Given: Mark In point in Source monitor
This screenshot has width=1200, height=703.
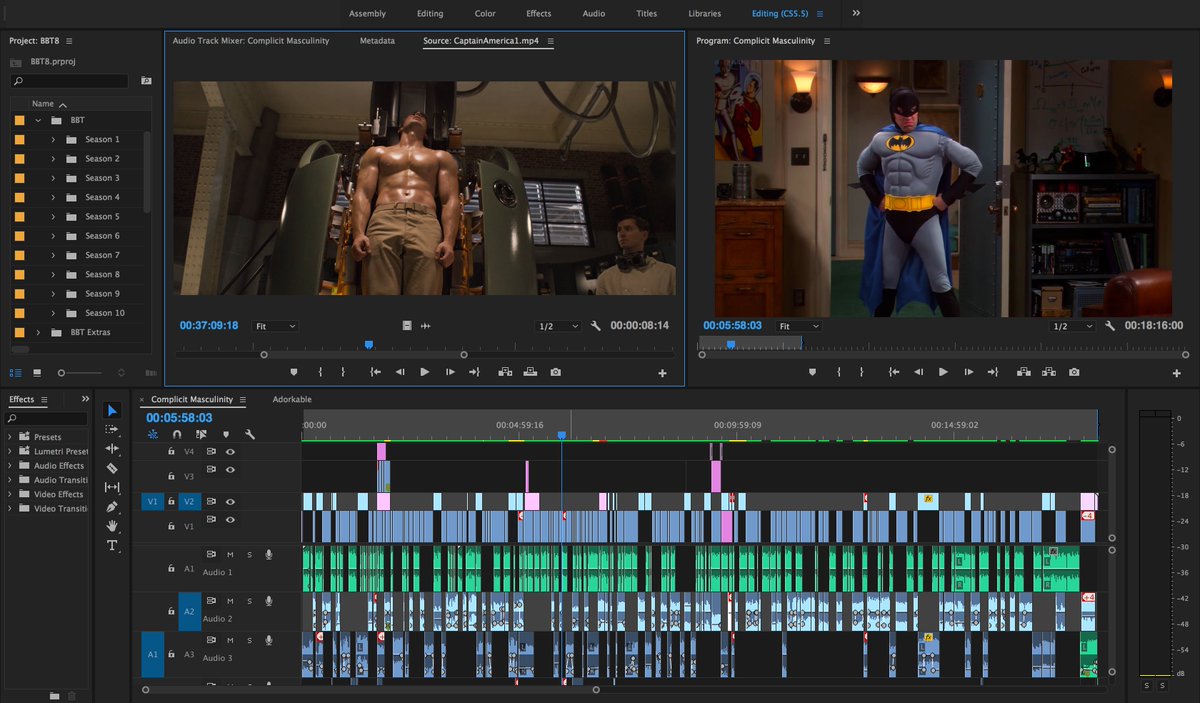Looking at the screenshot, I should tap(320, 372).
